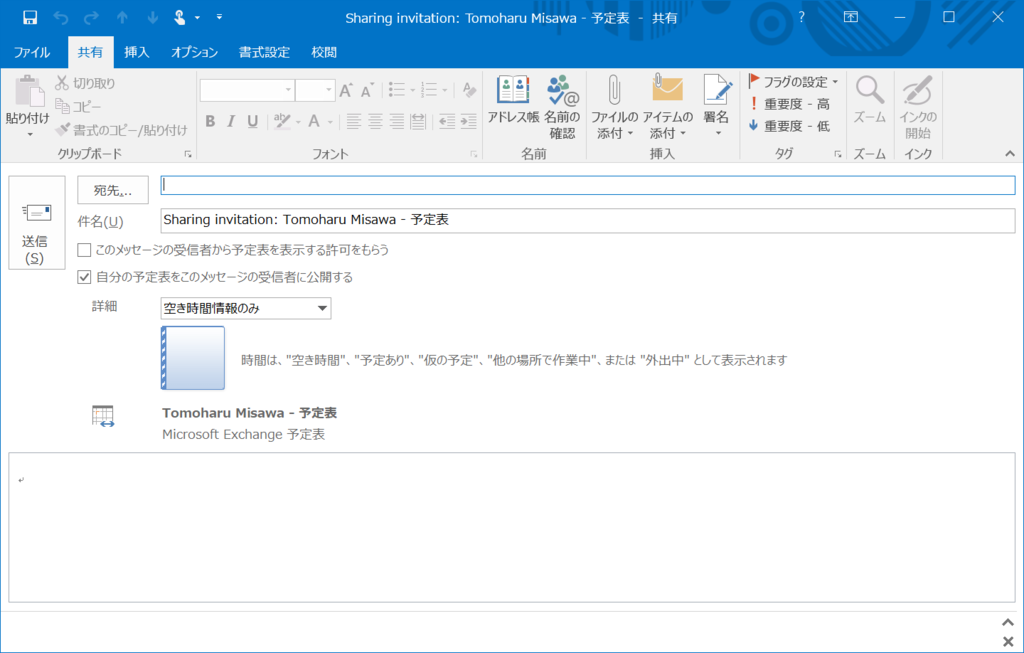Switch to the オプション tab
Image resolution: width=1024 pixels, height=653 pixels.
[194, 52]
